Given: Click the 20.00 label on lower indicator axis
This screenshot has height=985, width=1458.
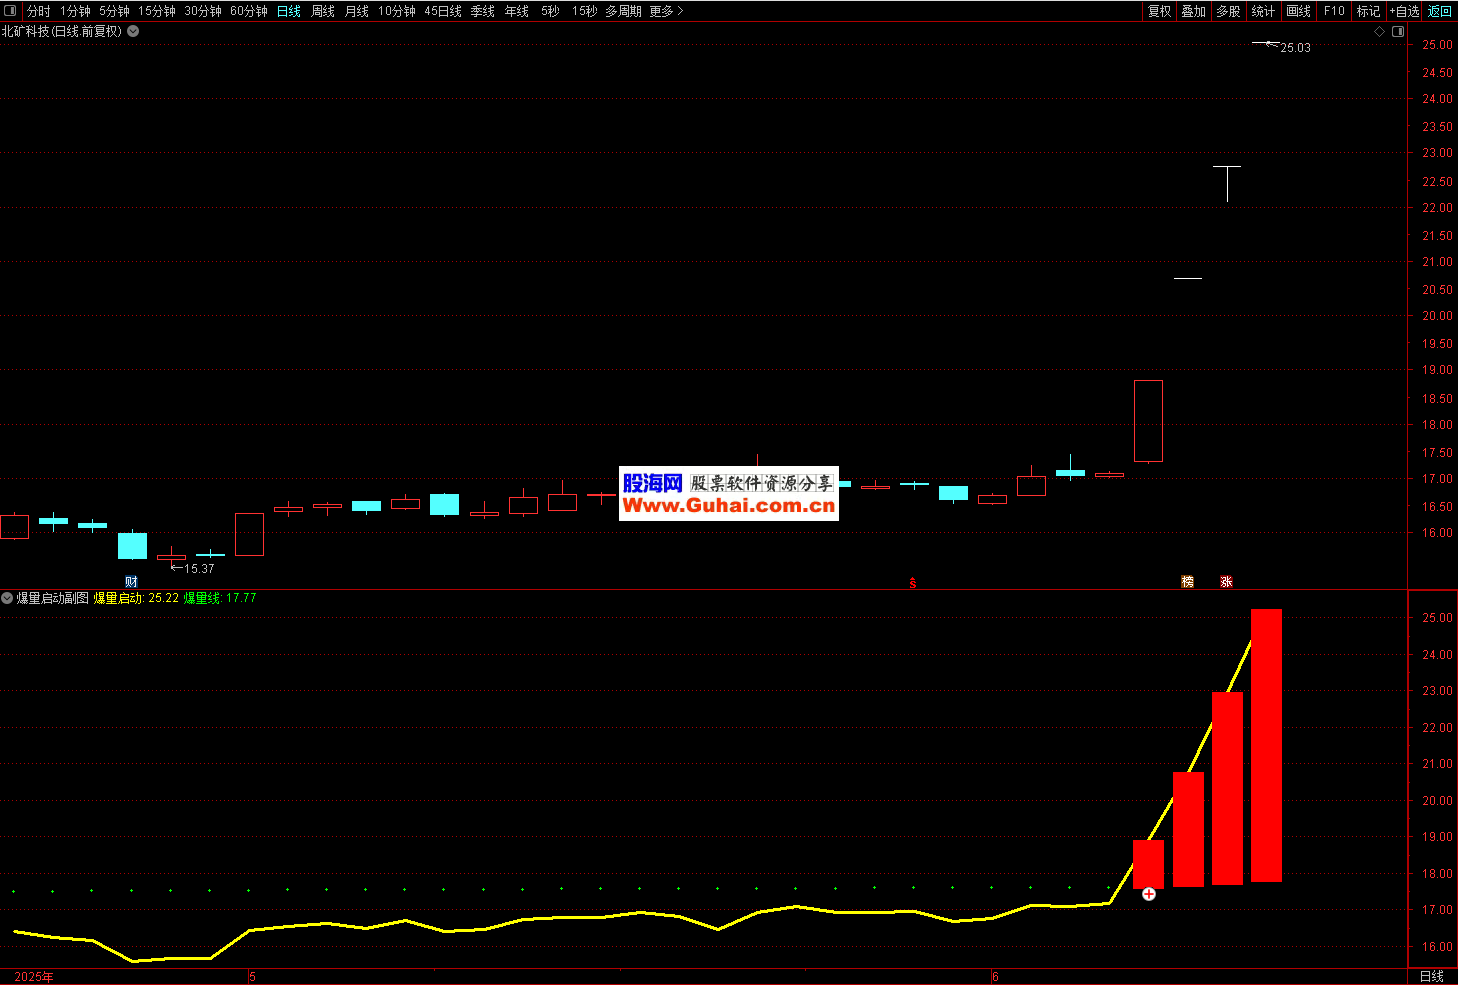Looking at the screenshot, I should (1437, 801).
